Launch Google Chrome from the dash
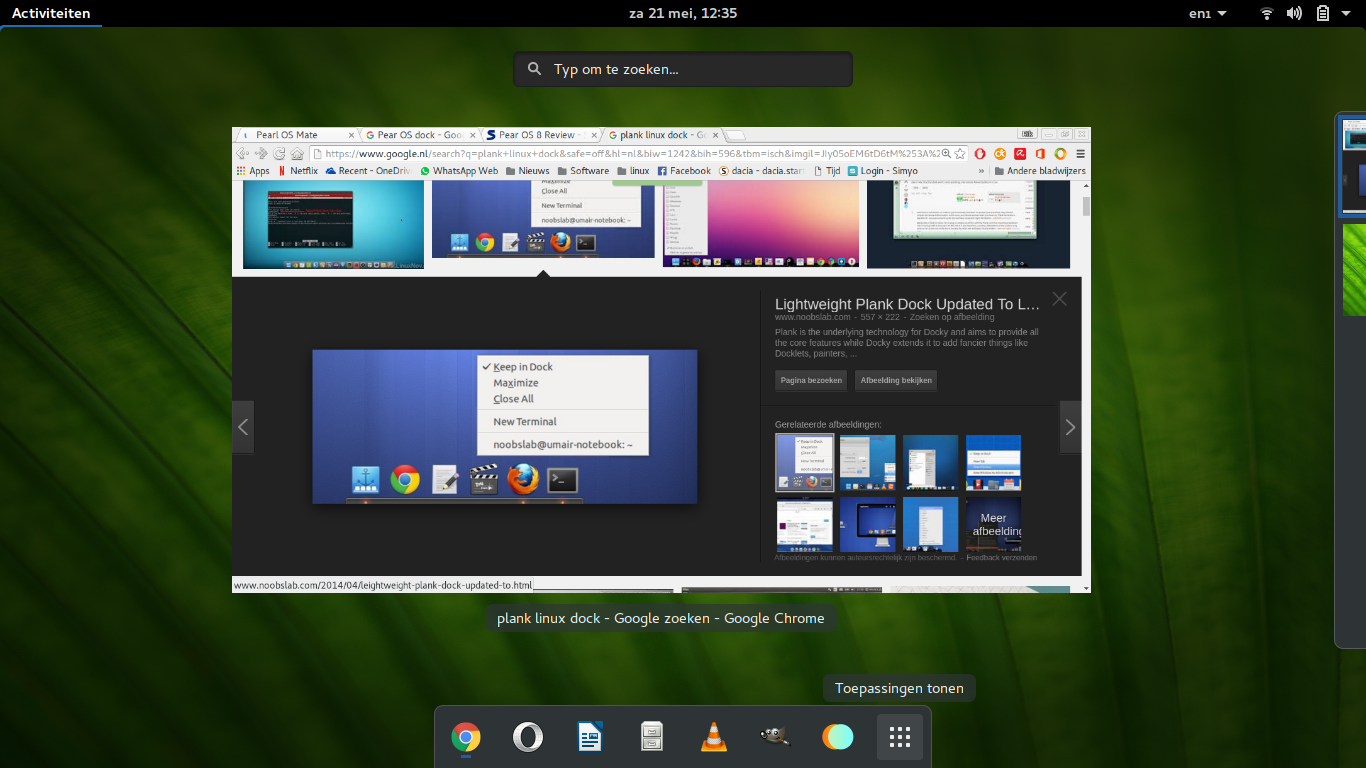Screen dimensions: 1366x768 [x=465, y=738]
